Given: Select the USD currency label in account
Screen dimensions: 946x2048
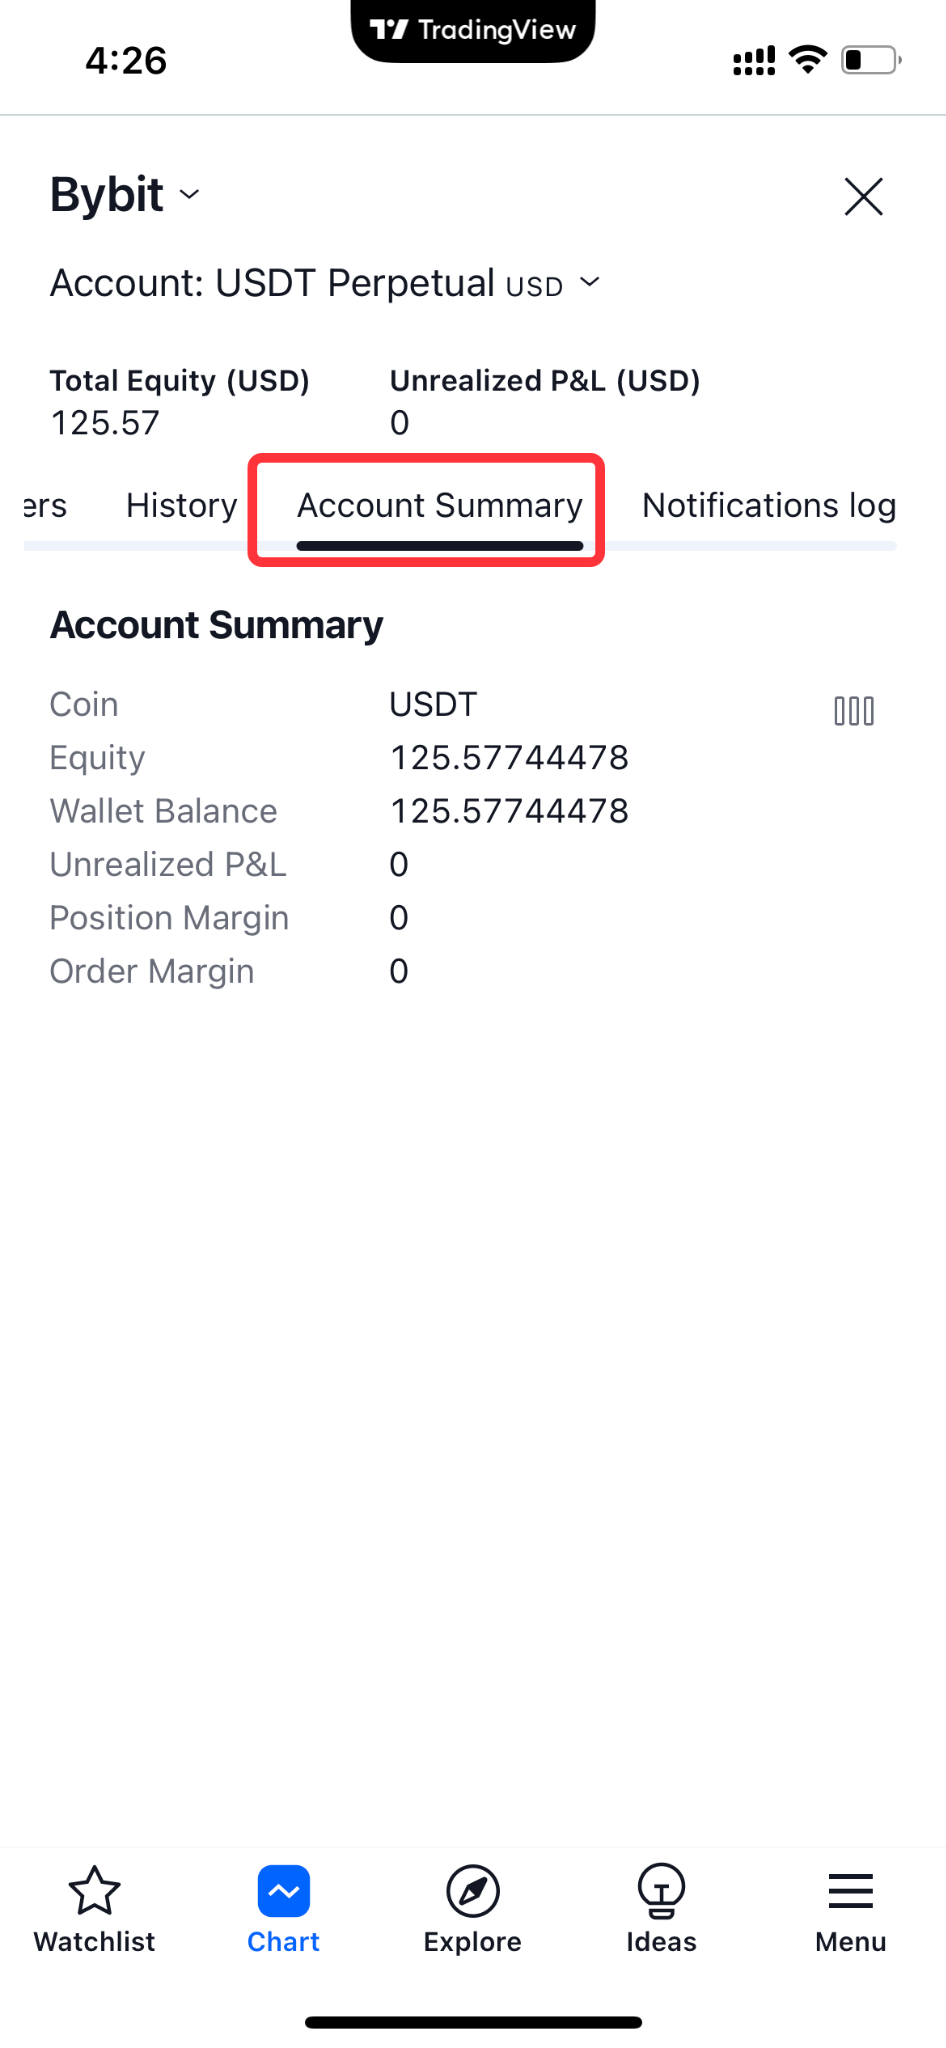Looking at the screenshot, I should click(534, 287).
